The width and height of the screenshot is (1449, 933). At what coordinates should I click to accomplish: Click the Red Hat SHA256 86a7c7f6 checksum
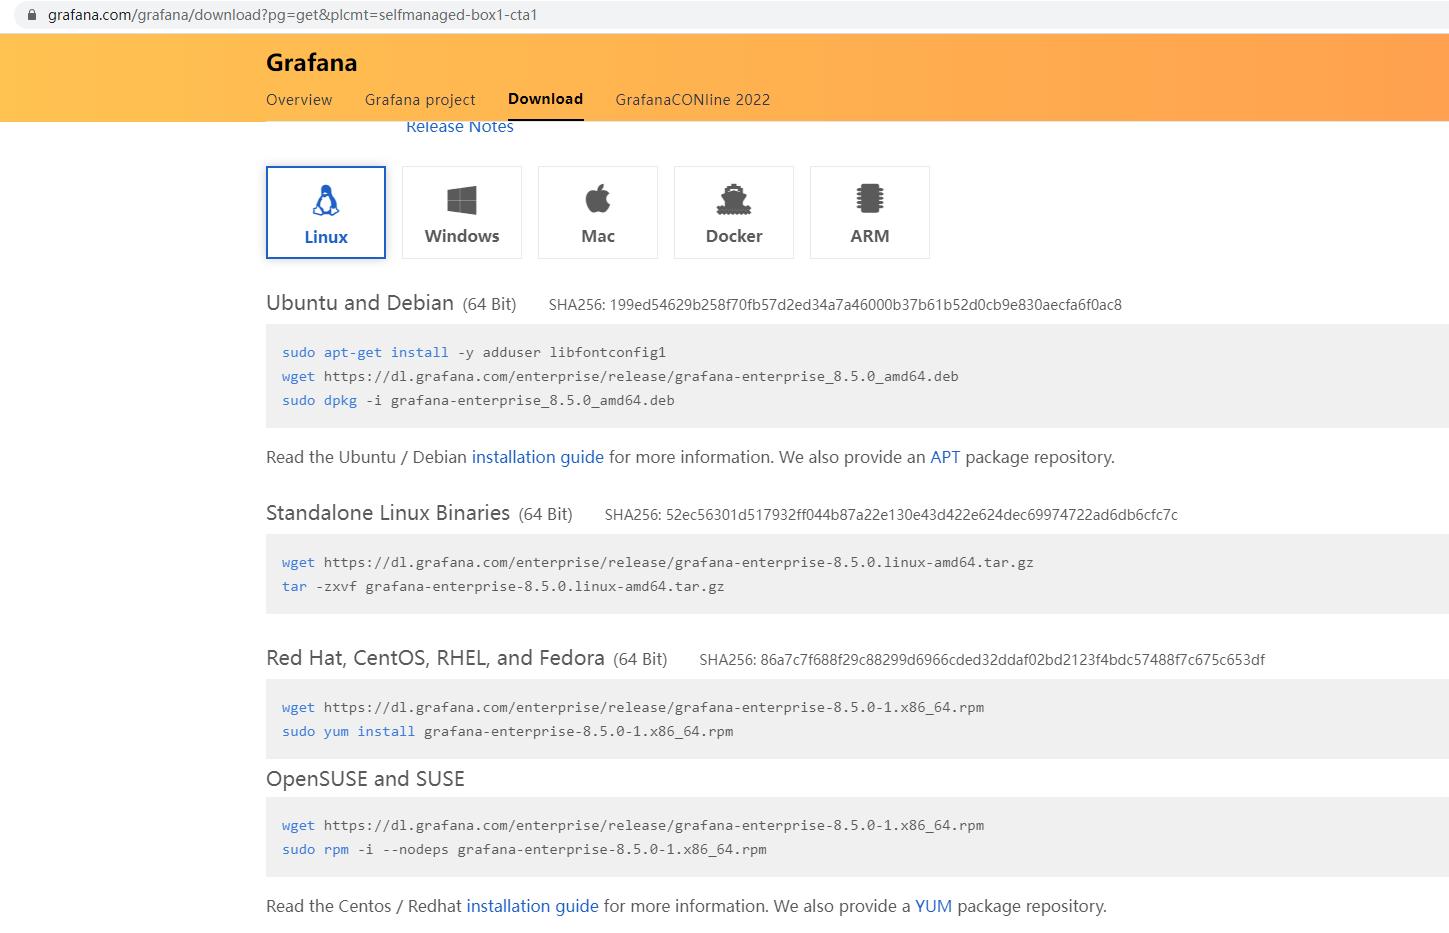pyautogui.click(x=982, y=660)
